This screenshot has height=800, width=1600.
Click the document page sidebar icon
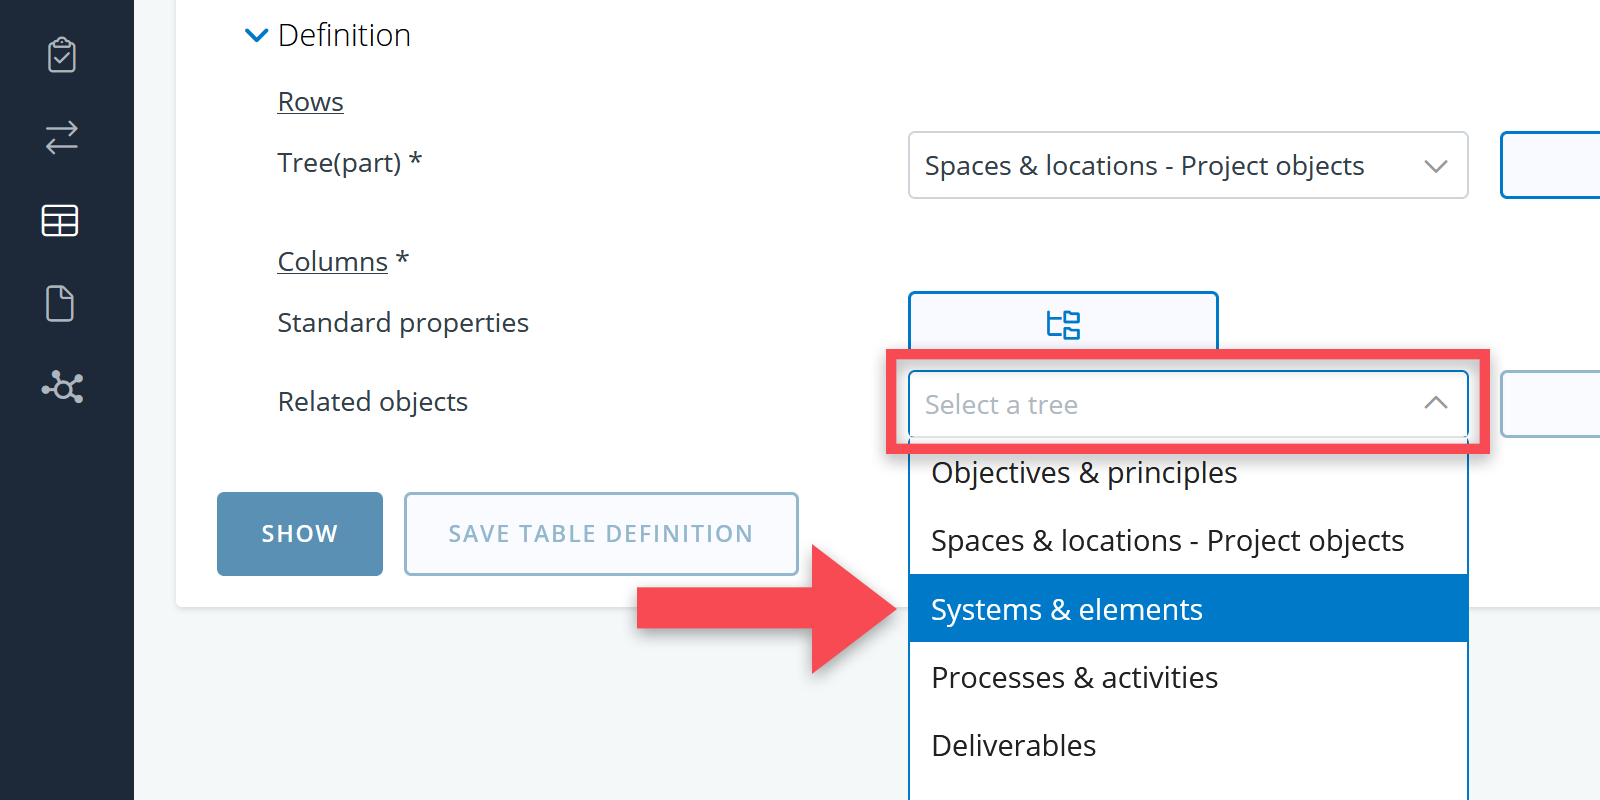pyautogui.click(x=60, y=303)
